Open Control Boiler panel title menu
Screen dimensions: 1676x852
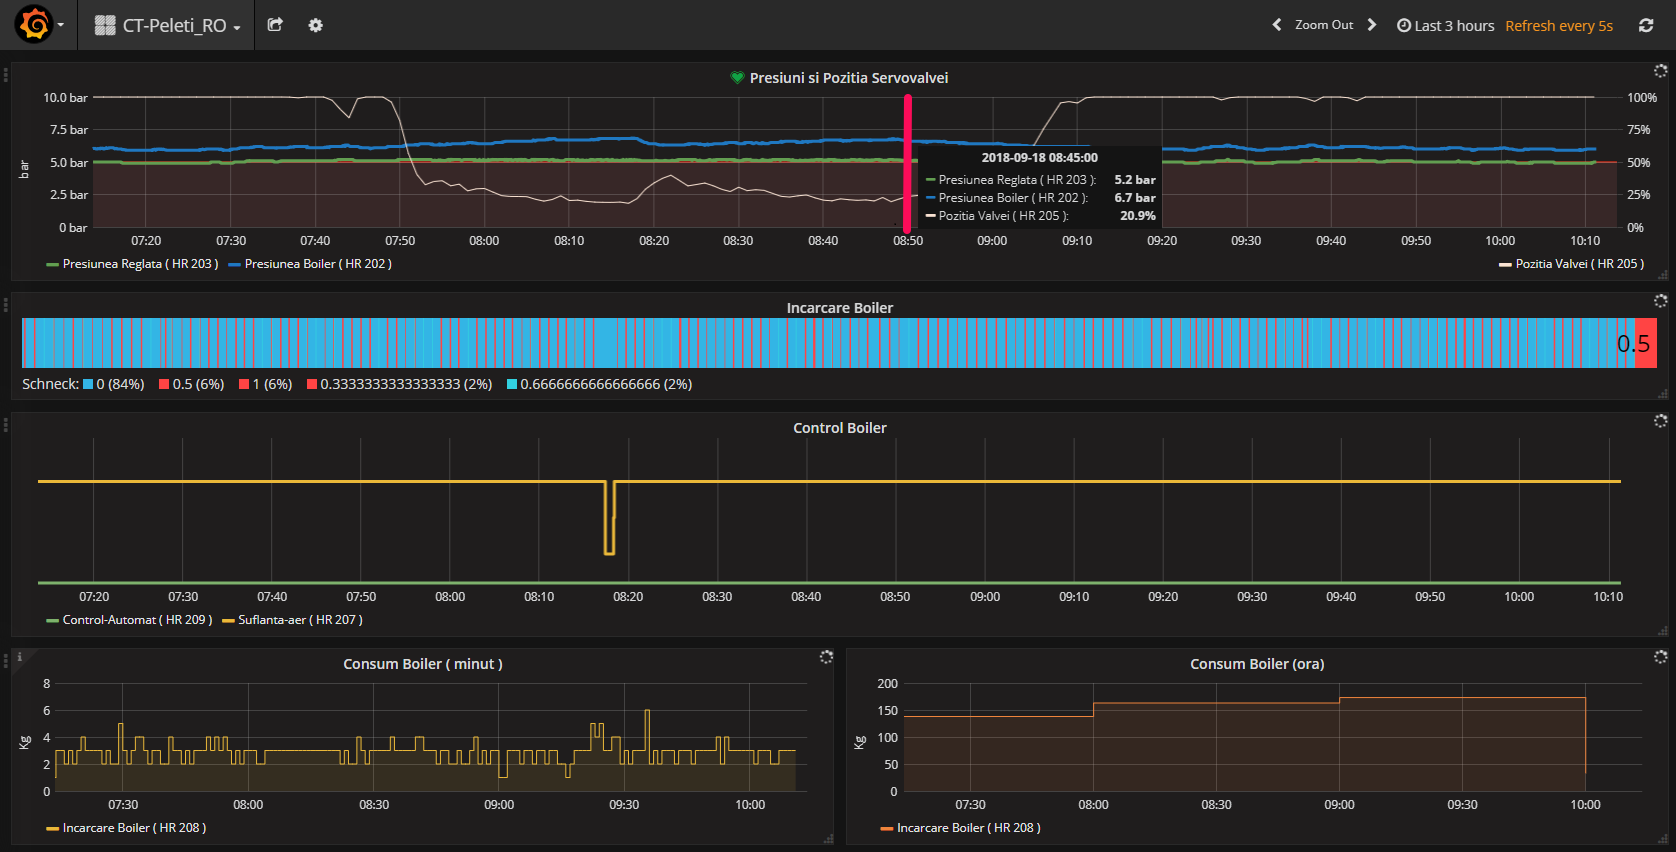840,428
